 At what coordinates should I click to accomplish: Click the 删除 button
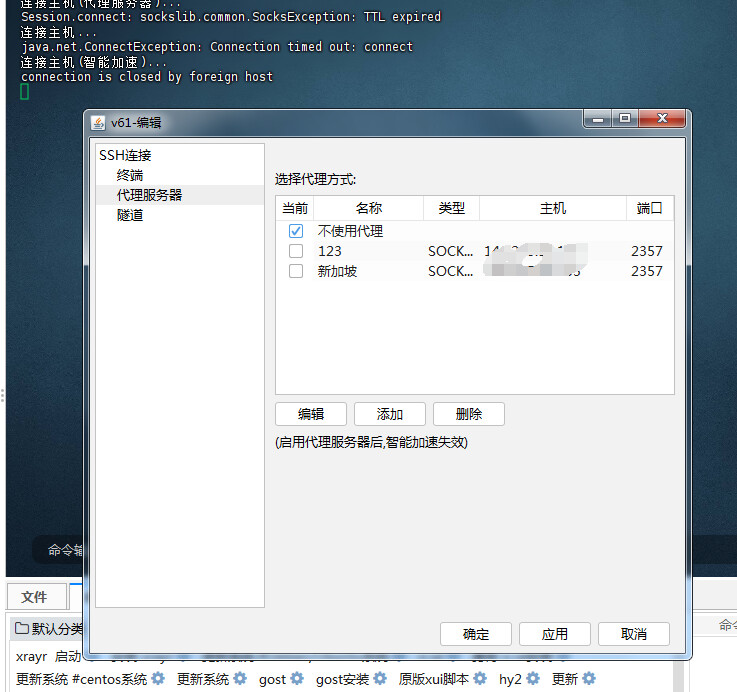point(469,414)
